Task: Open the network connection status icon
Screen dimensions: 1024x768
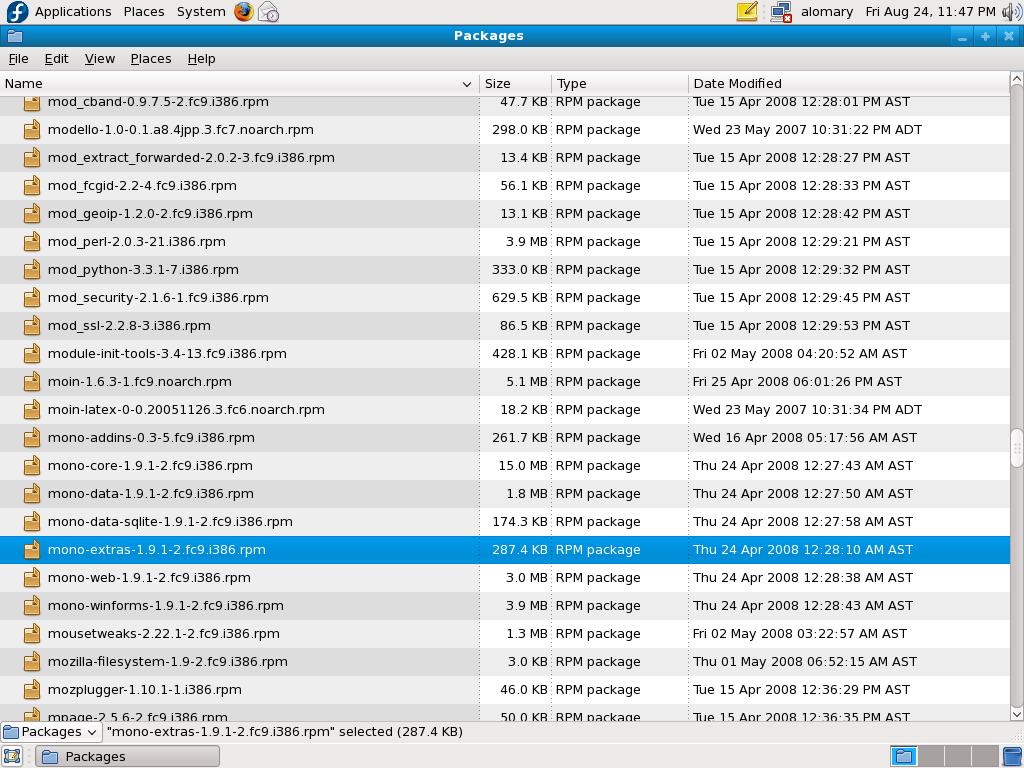Action: (x=780, y=12)
